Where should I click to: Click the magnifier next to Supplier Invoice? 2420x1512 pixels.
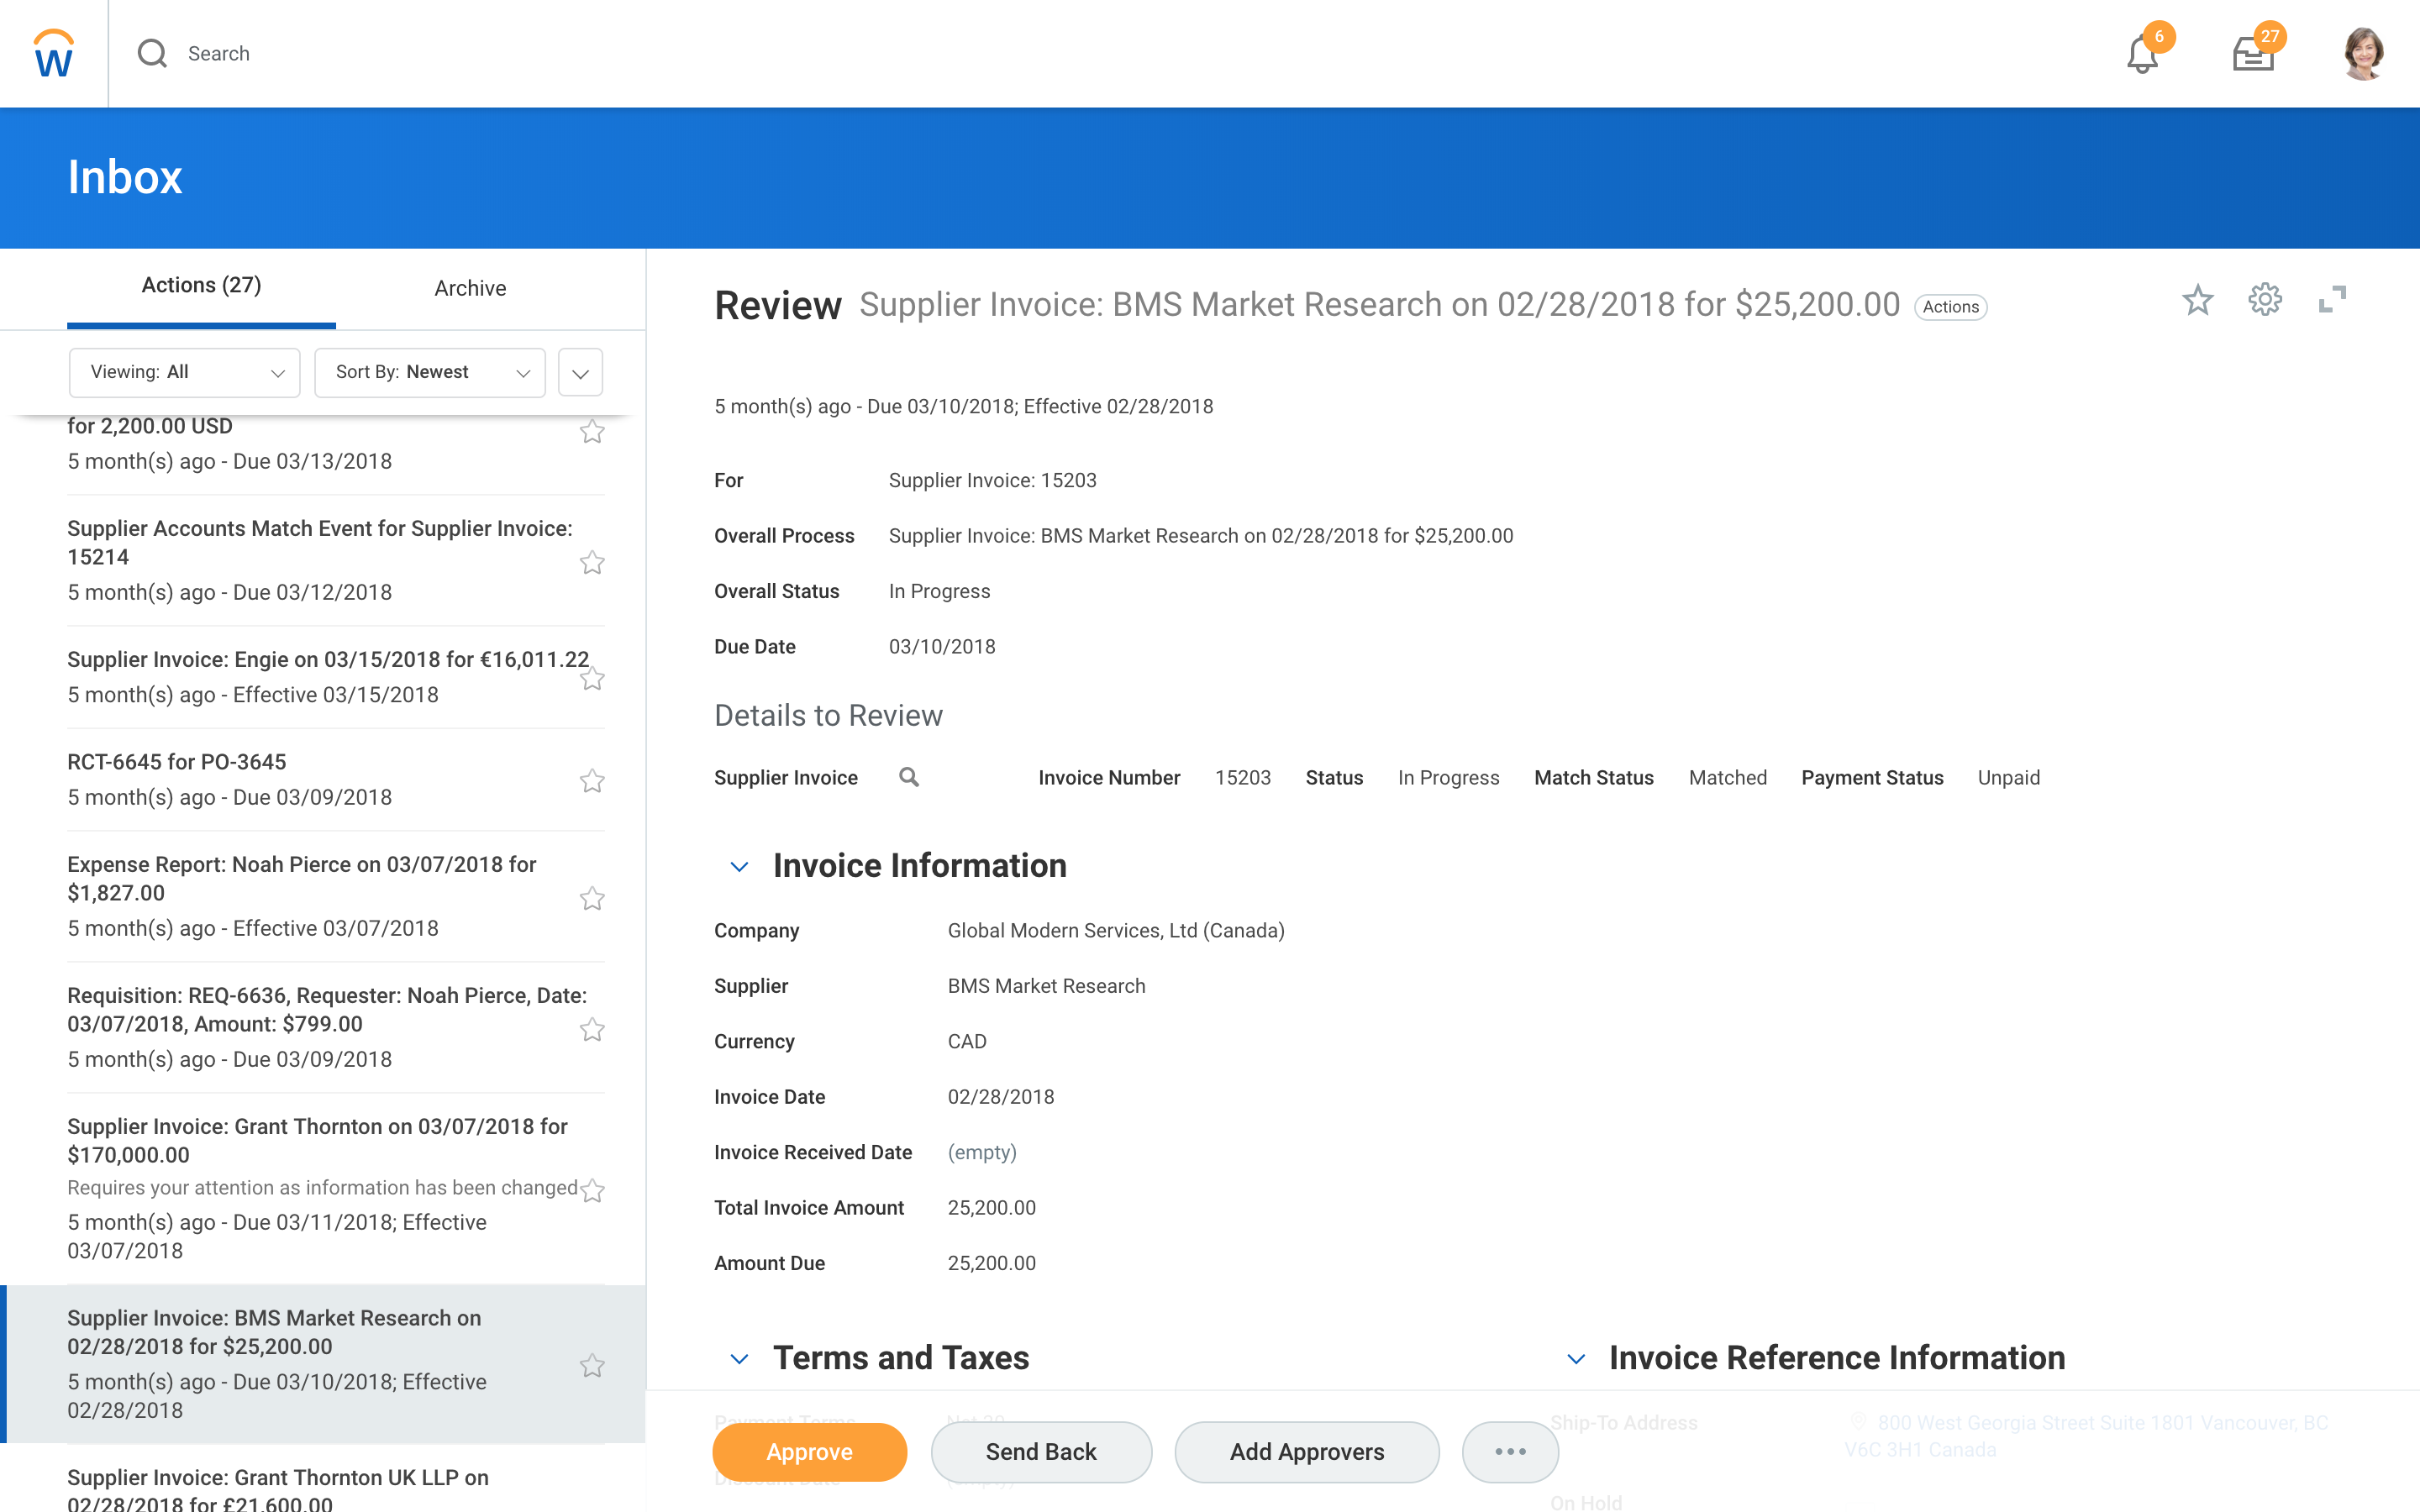[x=908, y=777]
